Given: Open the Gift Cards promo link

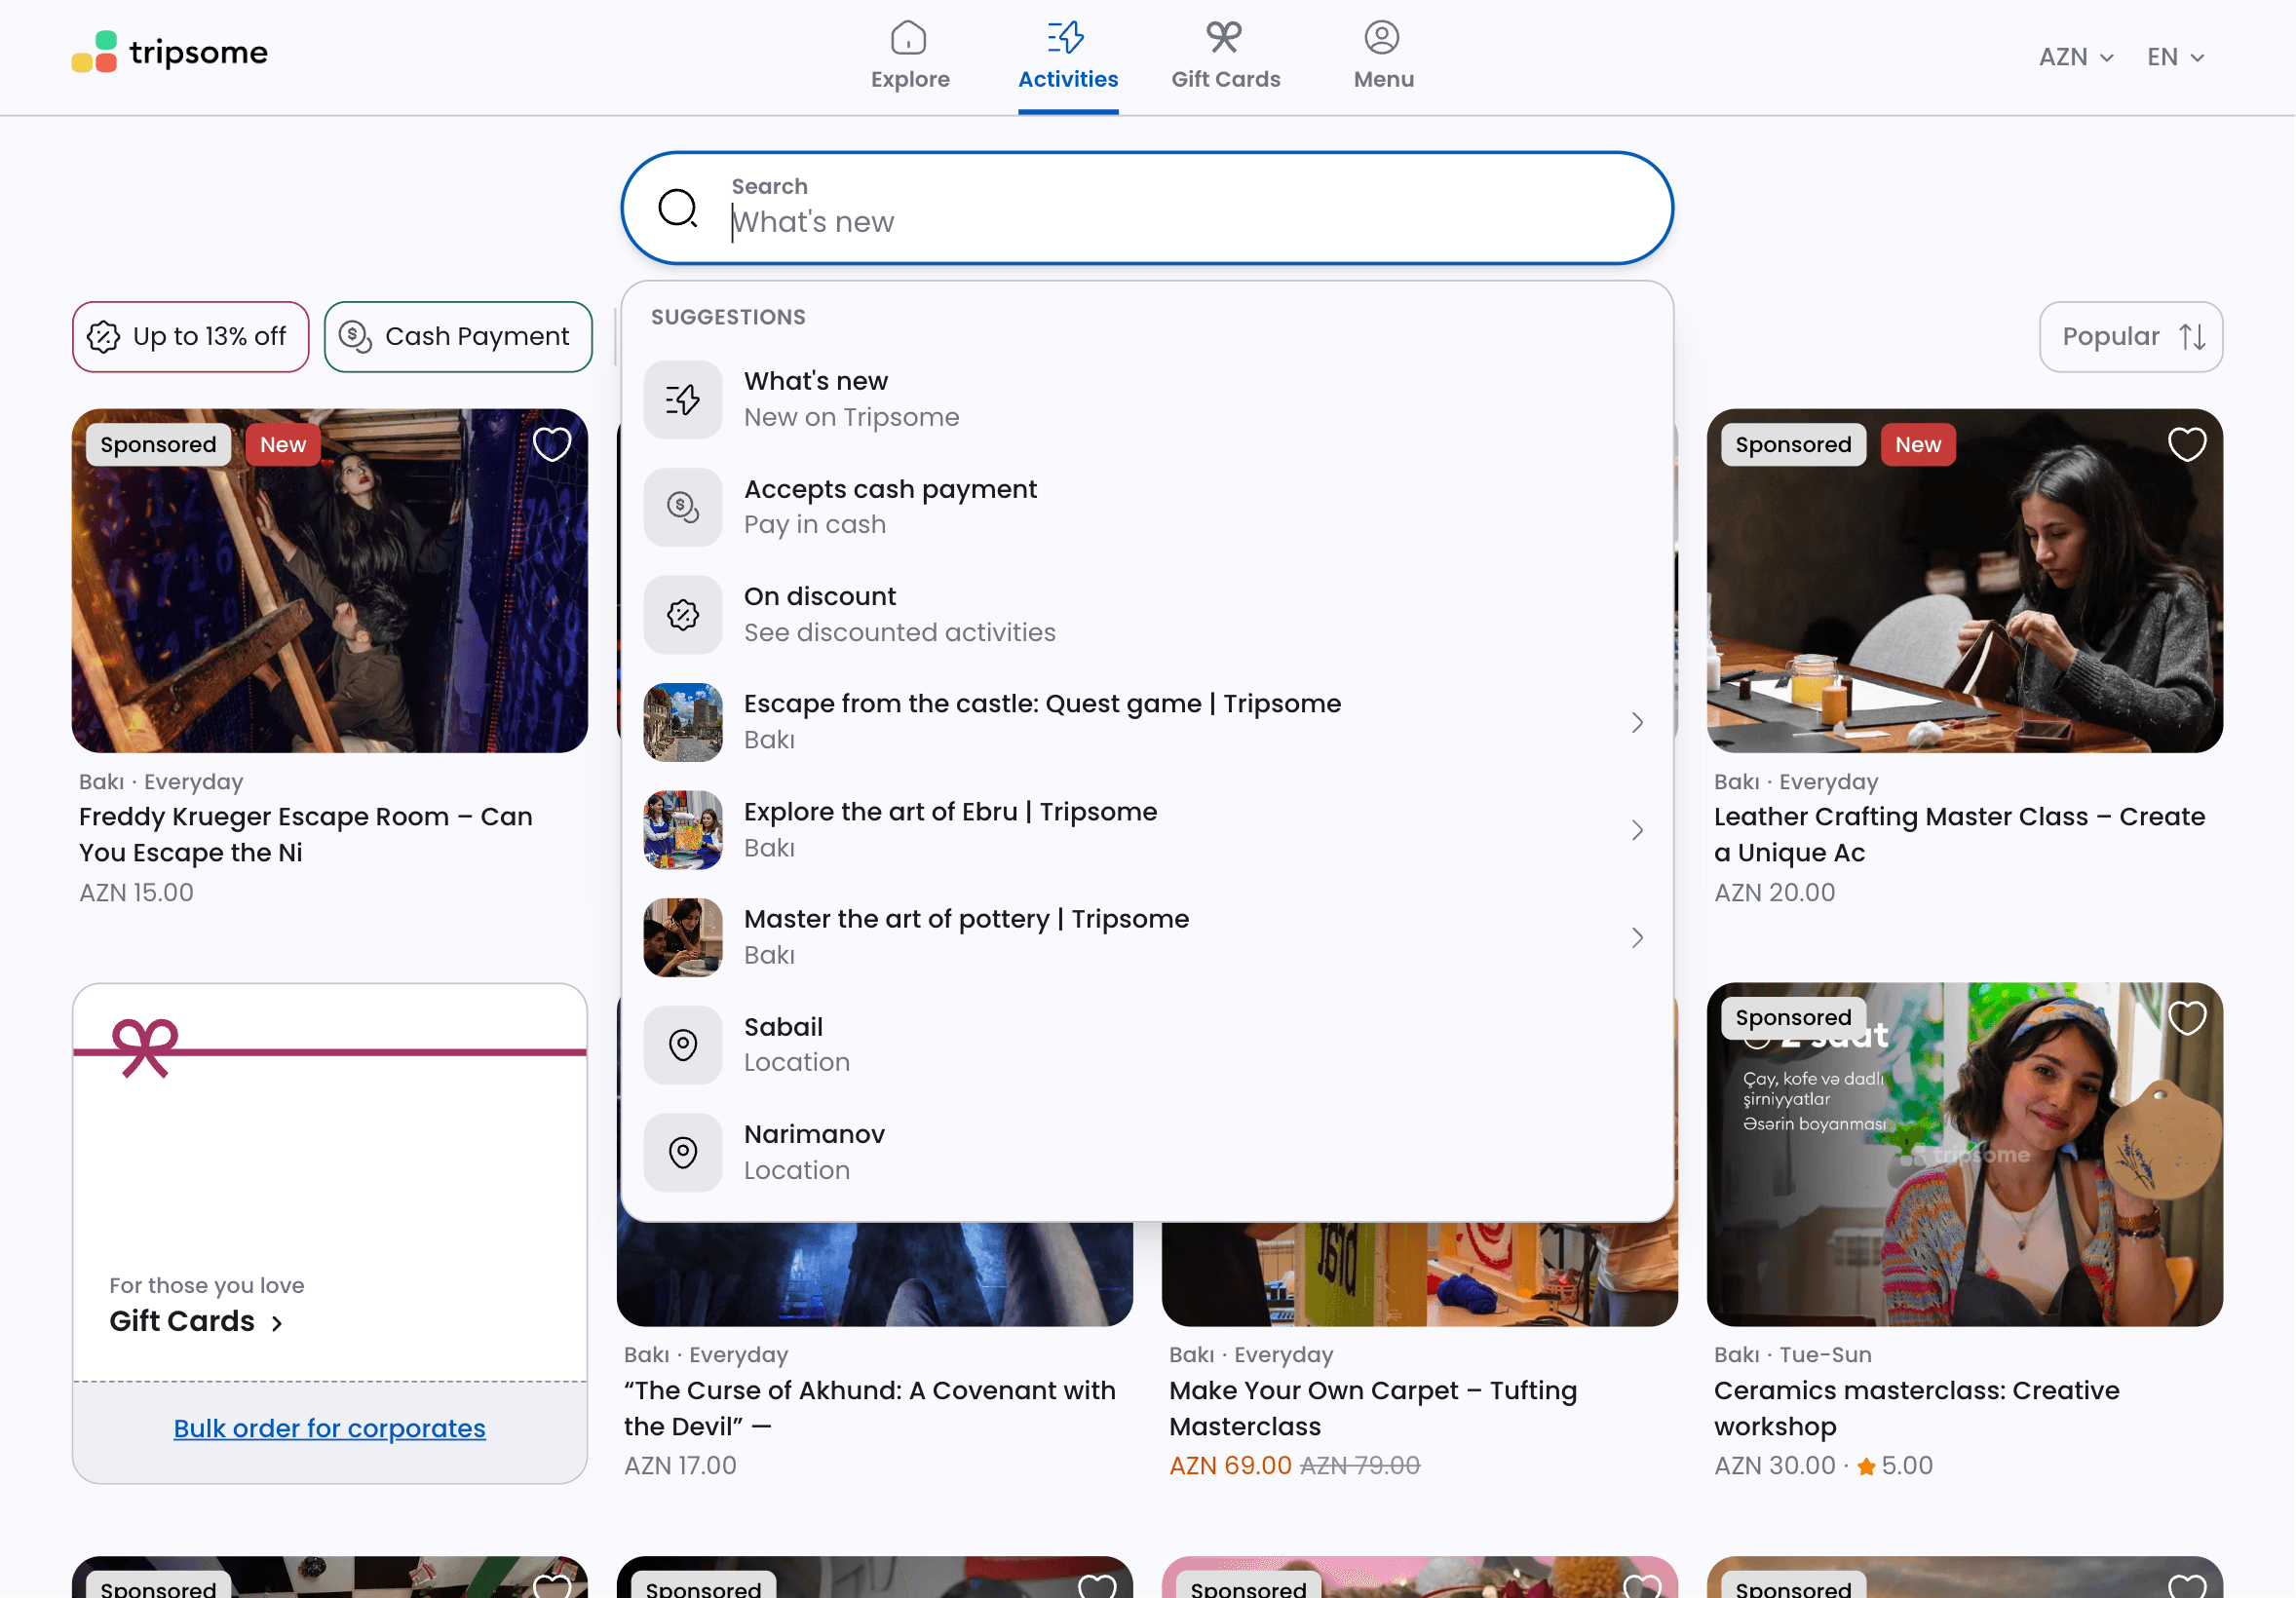Looking at the screenshot, I should [196, 1321].
